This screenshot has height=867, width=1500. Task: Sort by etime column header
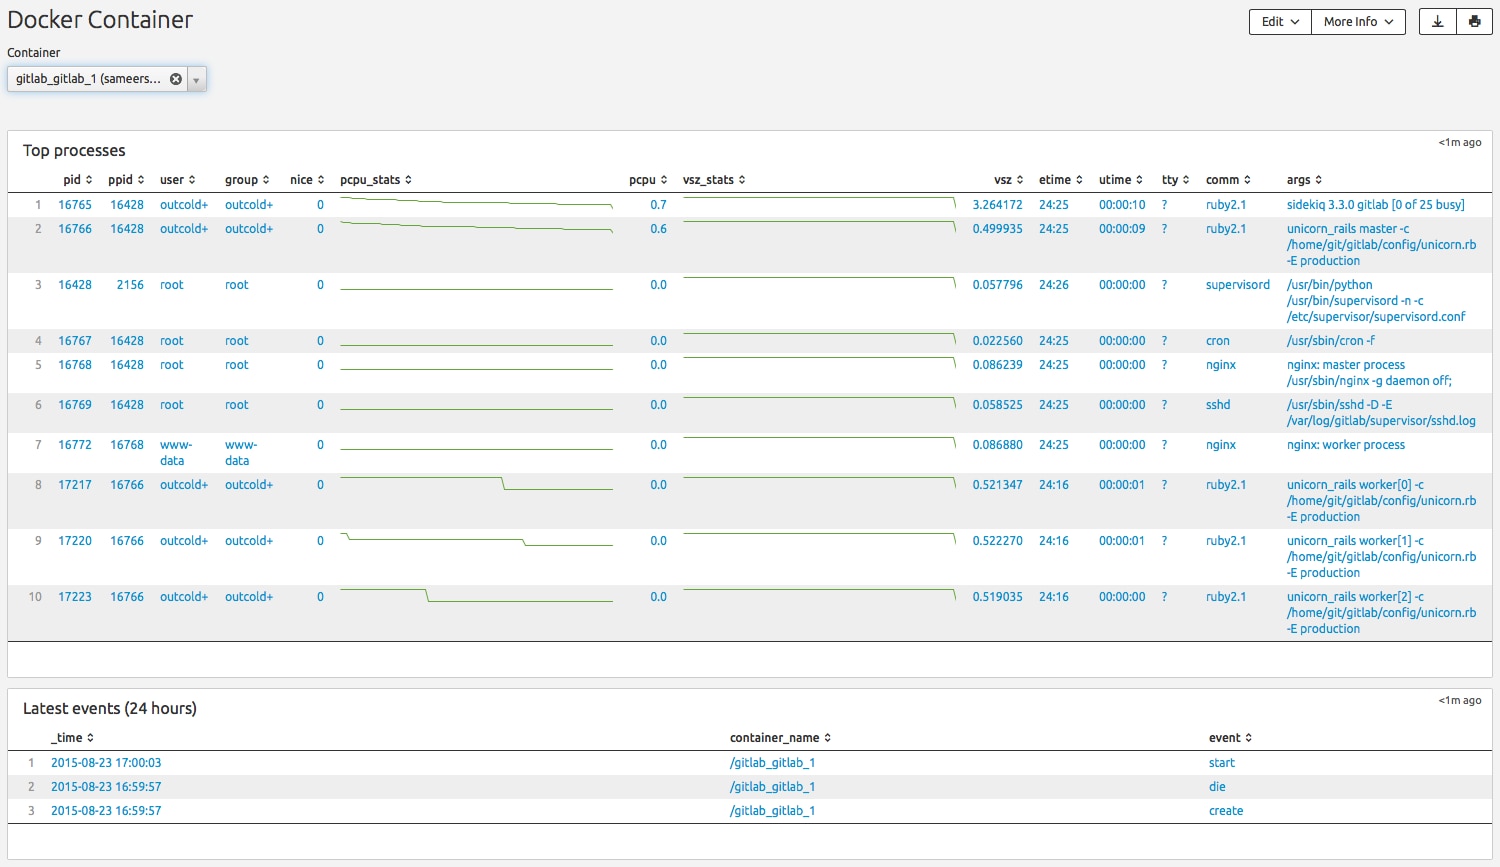(1060, 180)
